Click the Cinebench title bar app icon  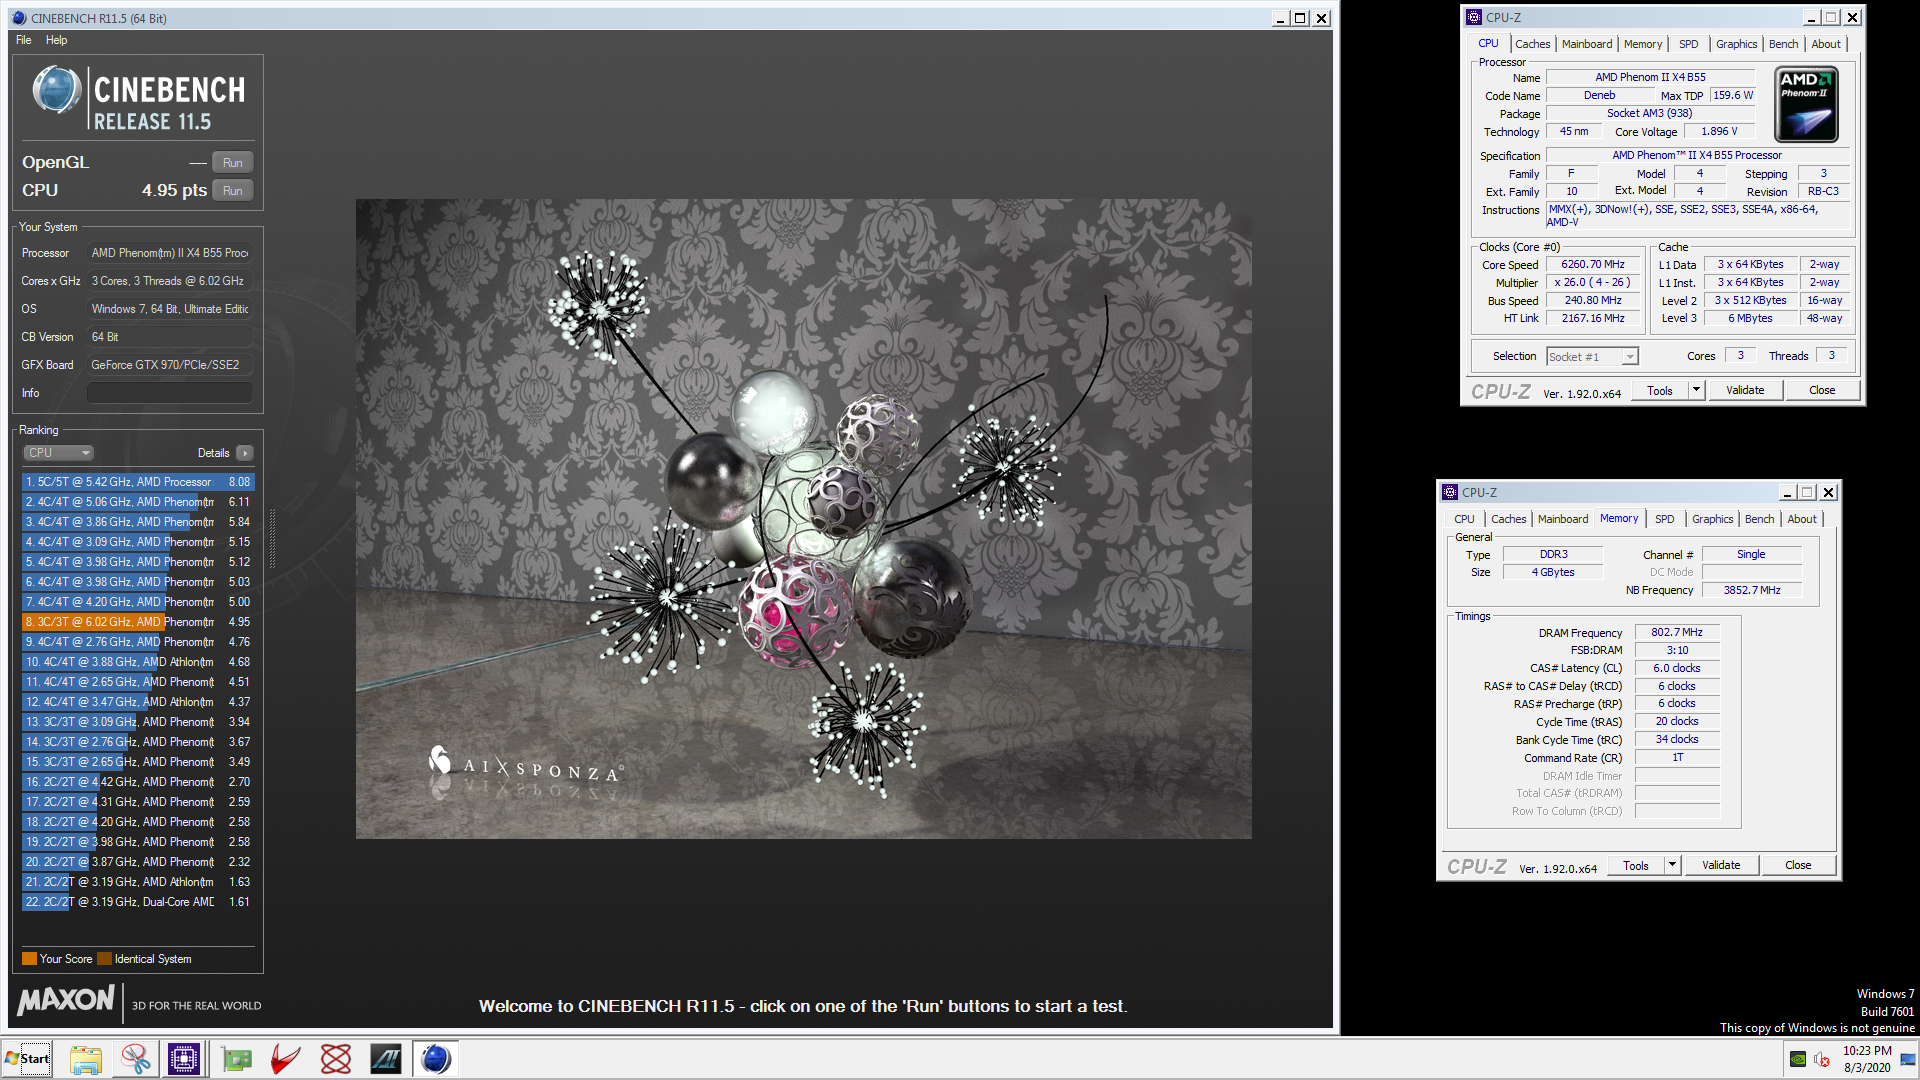pyautogui.click(x=19, y=18)
